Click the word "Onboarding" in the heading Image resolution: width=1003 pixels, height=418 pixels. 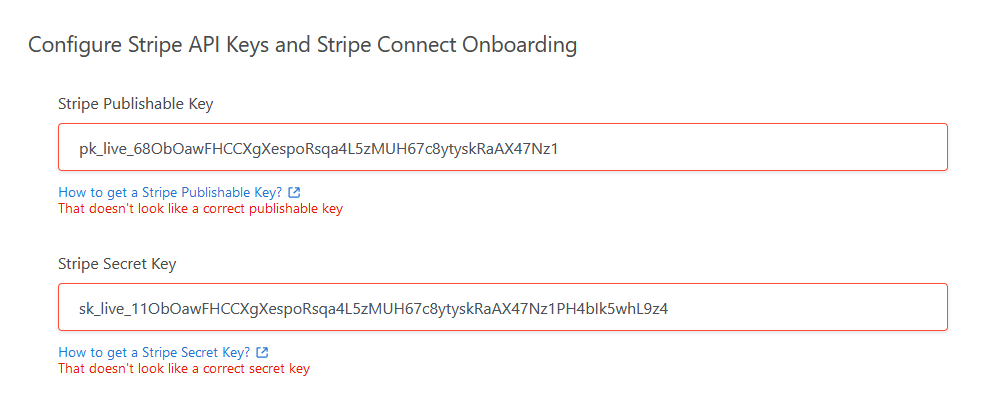[520, 45]
